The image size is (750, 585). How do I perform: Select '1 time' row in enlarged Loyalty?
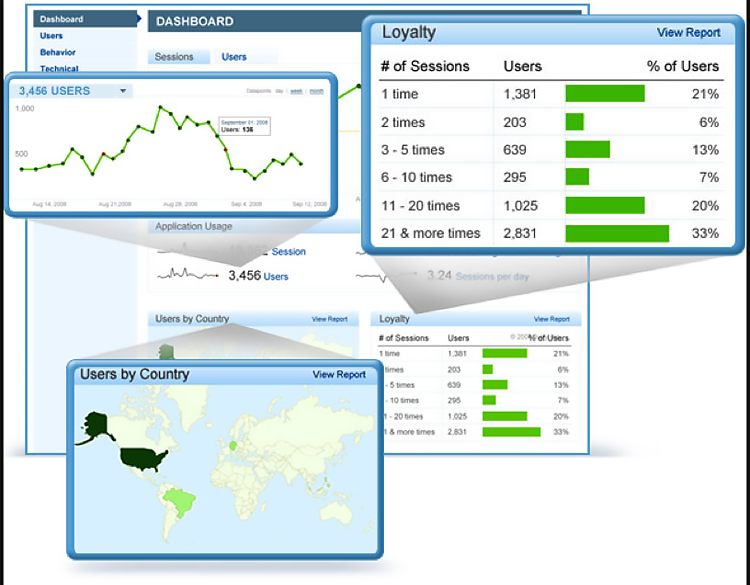pyautogui.click(x=551, y=94)
